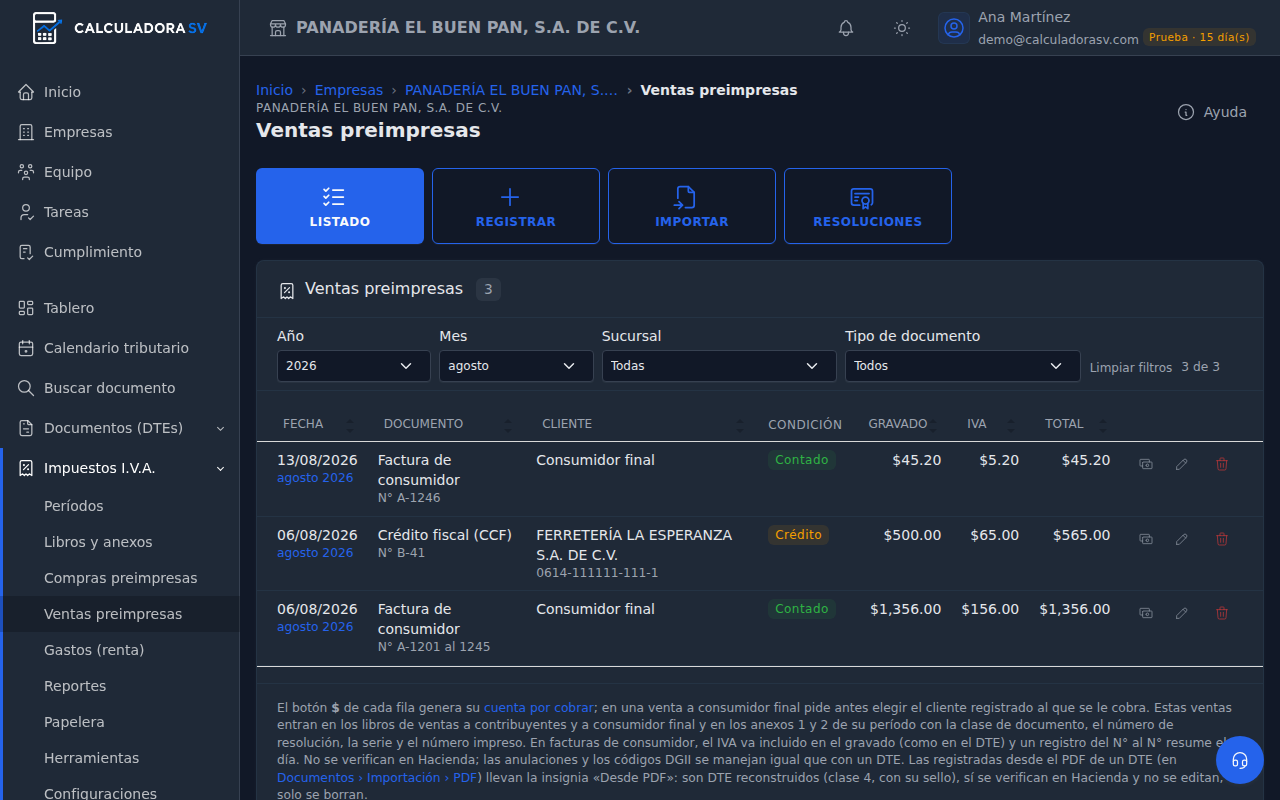1280x800 pixels.
Task: Toggle light/dark theme sun icon
Action: click(902, 28)
